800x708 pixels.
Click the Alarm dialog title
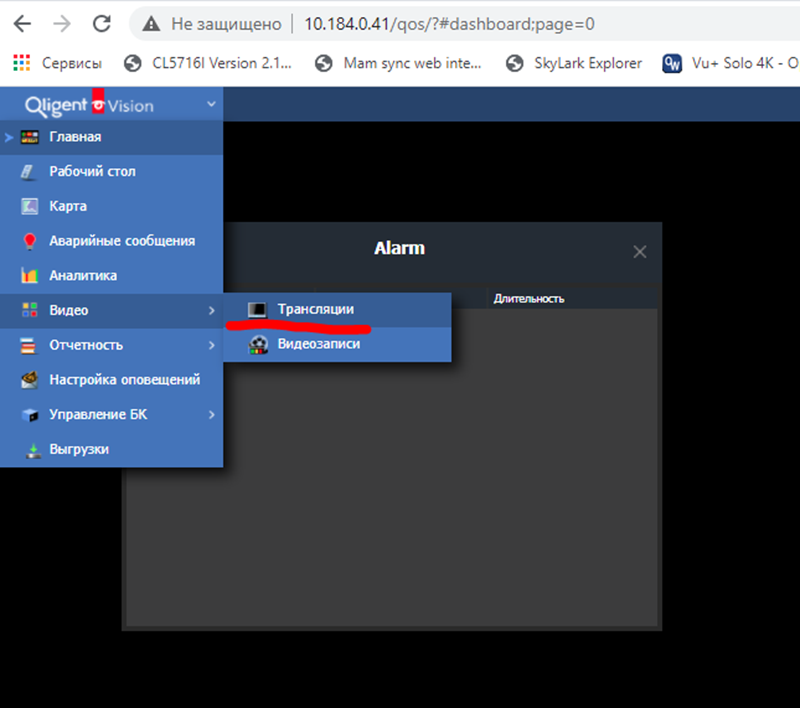399,248
